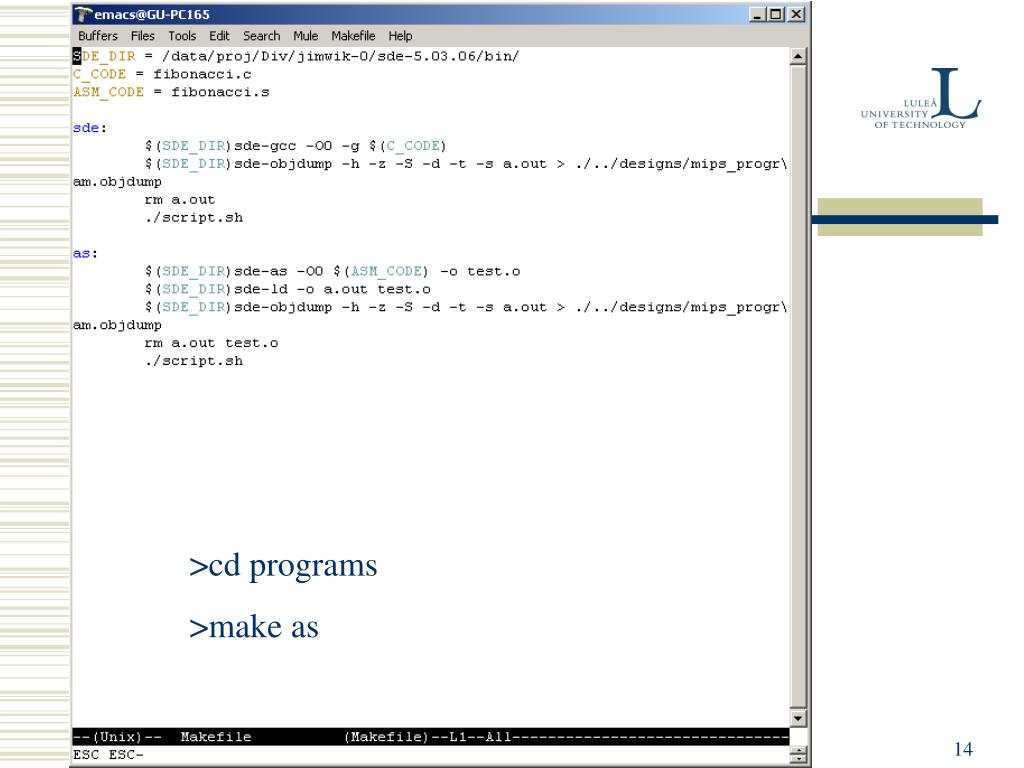Click the scrollbar up arrow
The width and height of the screenshot is (1024, 768).
click(x=797, y=57)
